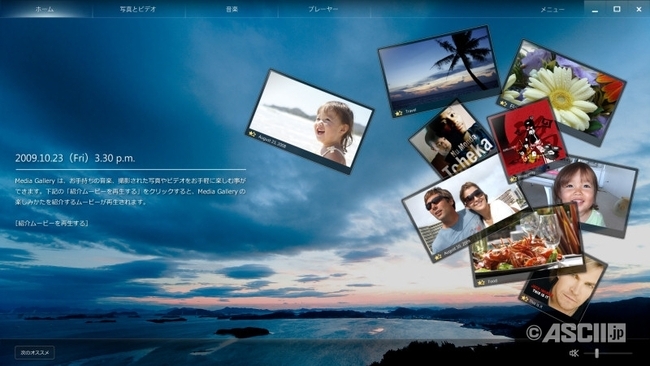Viewport: 650px width, 366px height.
Task: Open the Tcheka album cover thumbnail
Action: coord(453,138)
